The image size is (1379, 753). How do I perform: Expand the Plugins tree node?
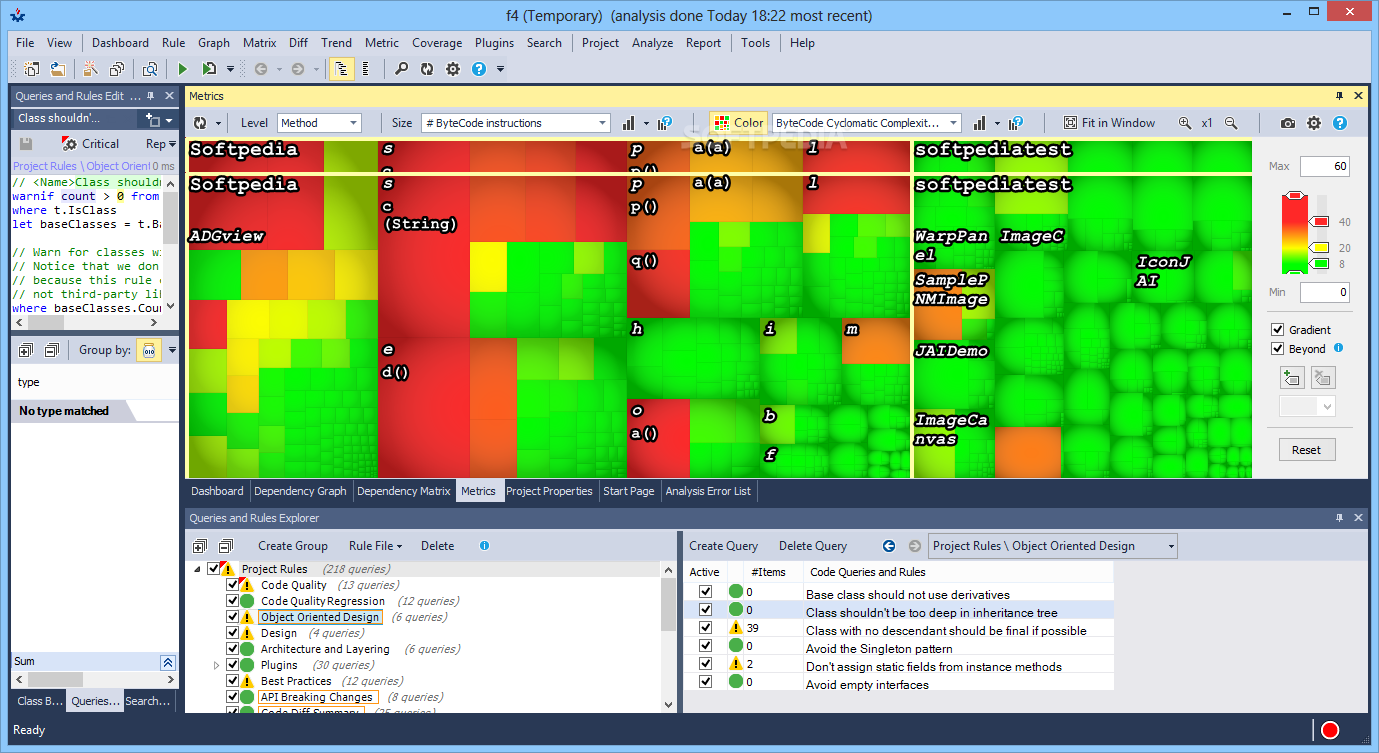(216, 665)
